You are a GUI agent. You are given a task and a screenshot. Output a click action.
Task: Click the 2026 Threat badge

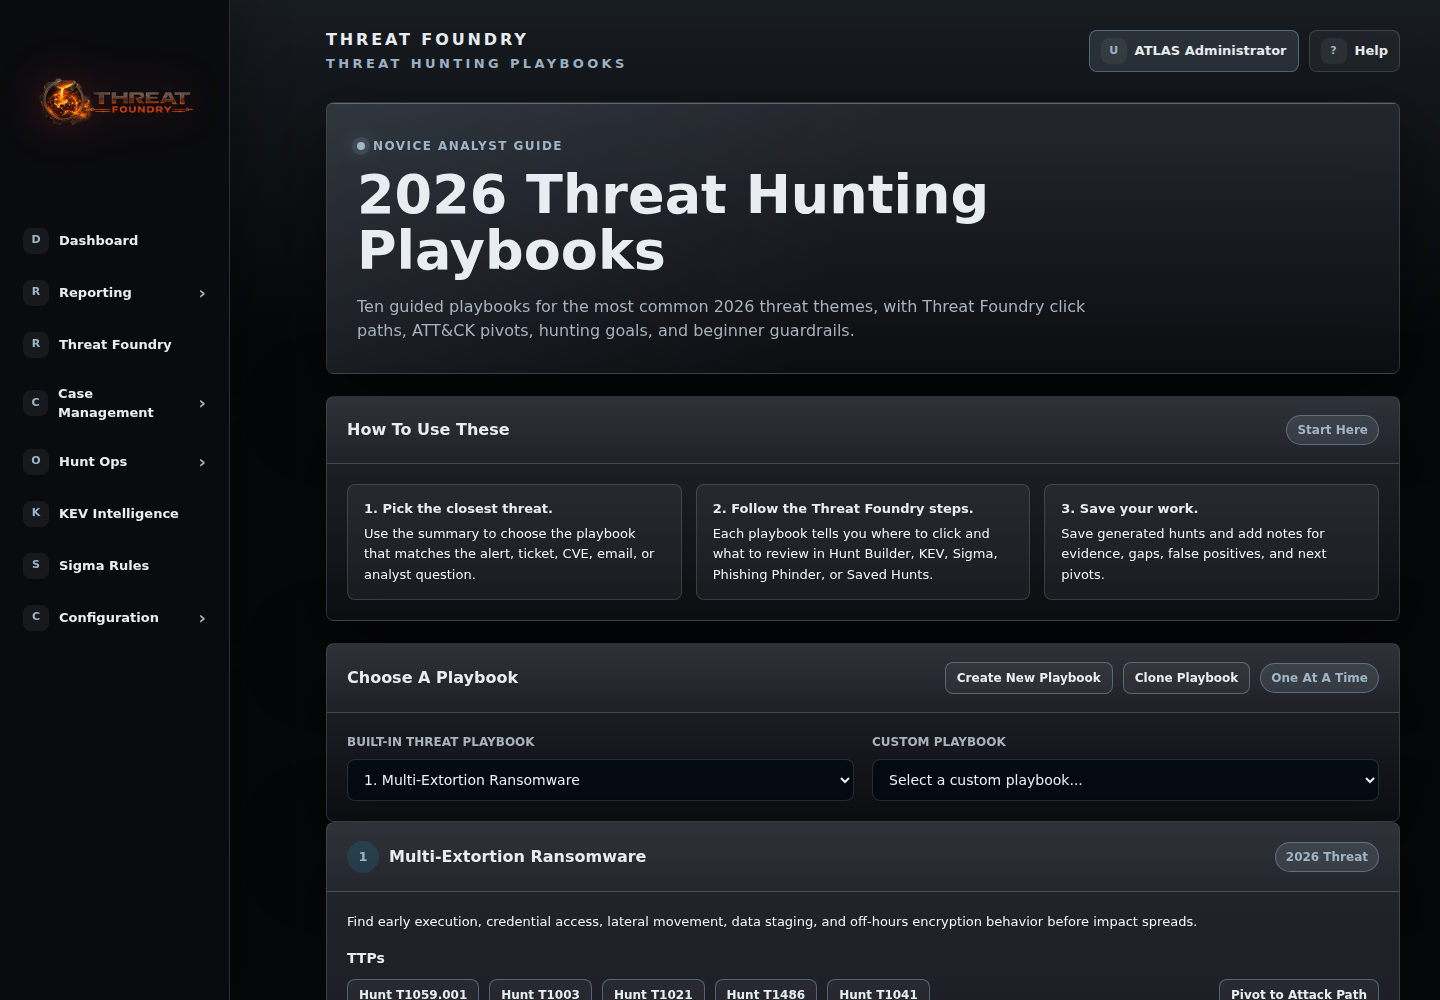[1327, 857]
